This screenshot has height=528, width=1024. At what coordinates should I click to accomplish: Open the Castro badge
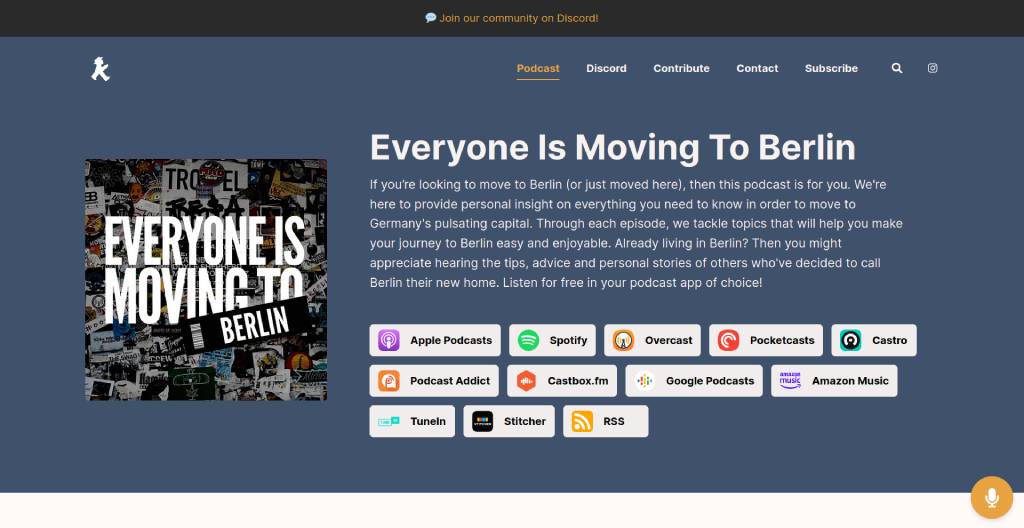click(x=873, y=340)
